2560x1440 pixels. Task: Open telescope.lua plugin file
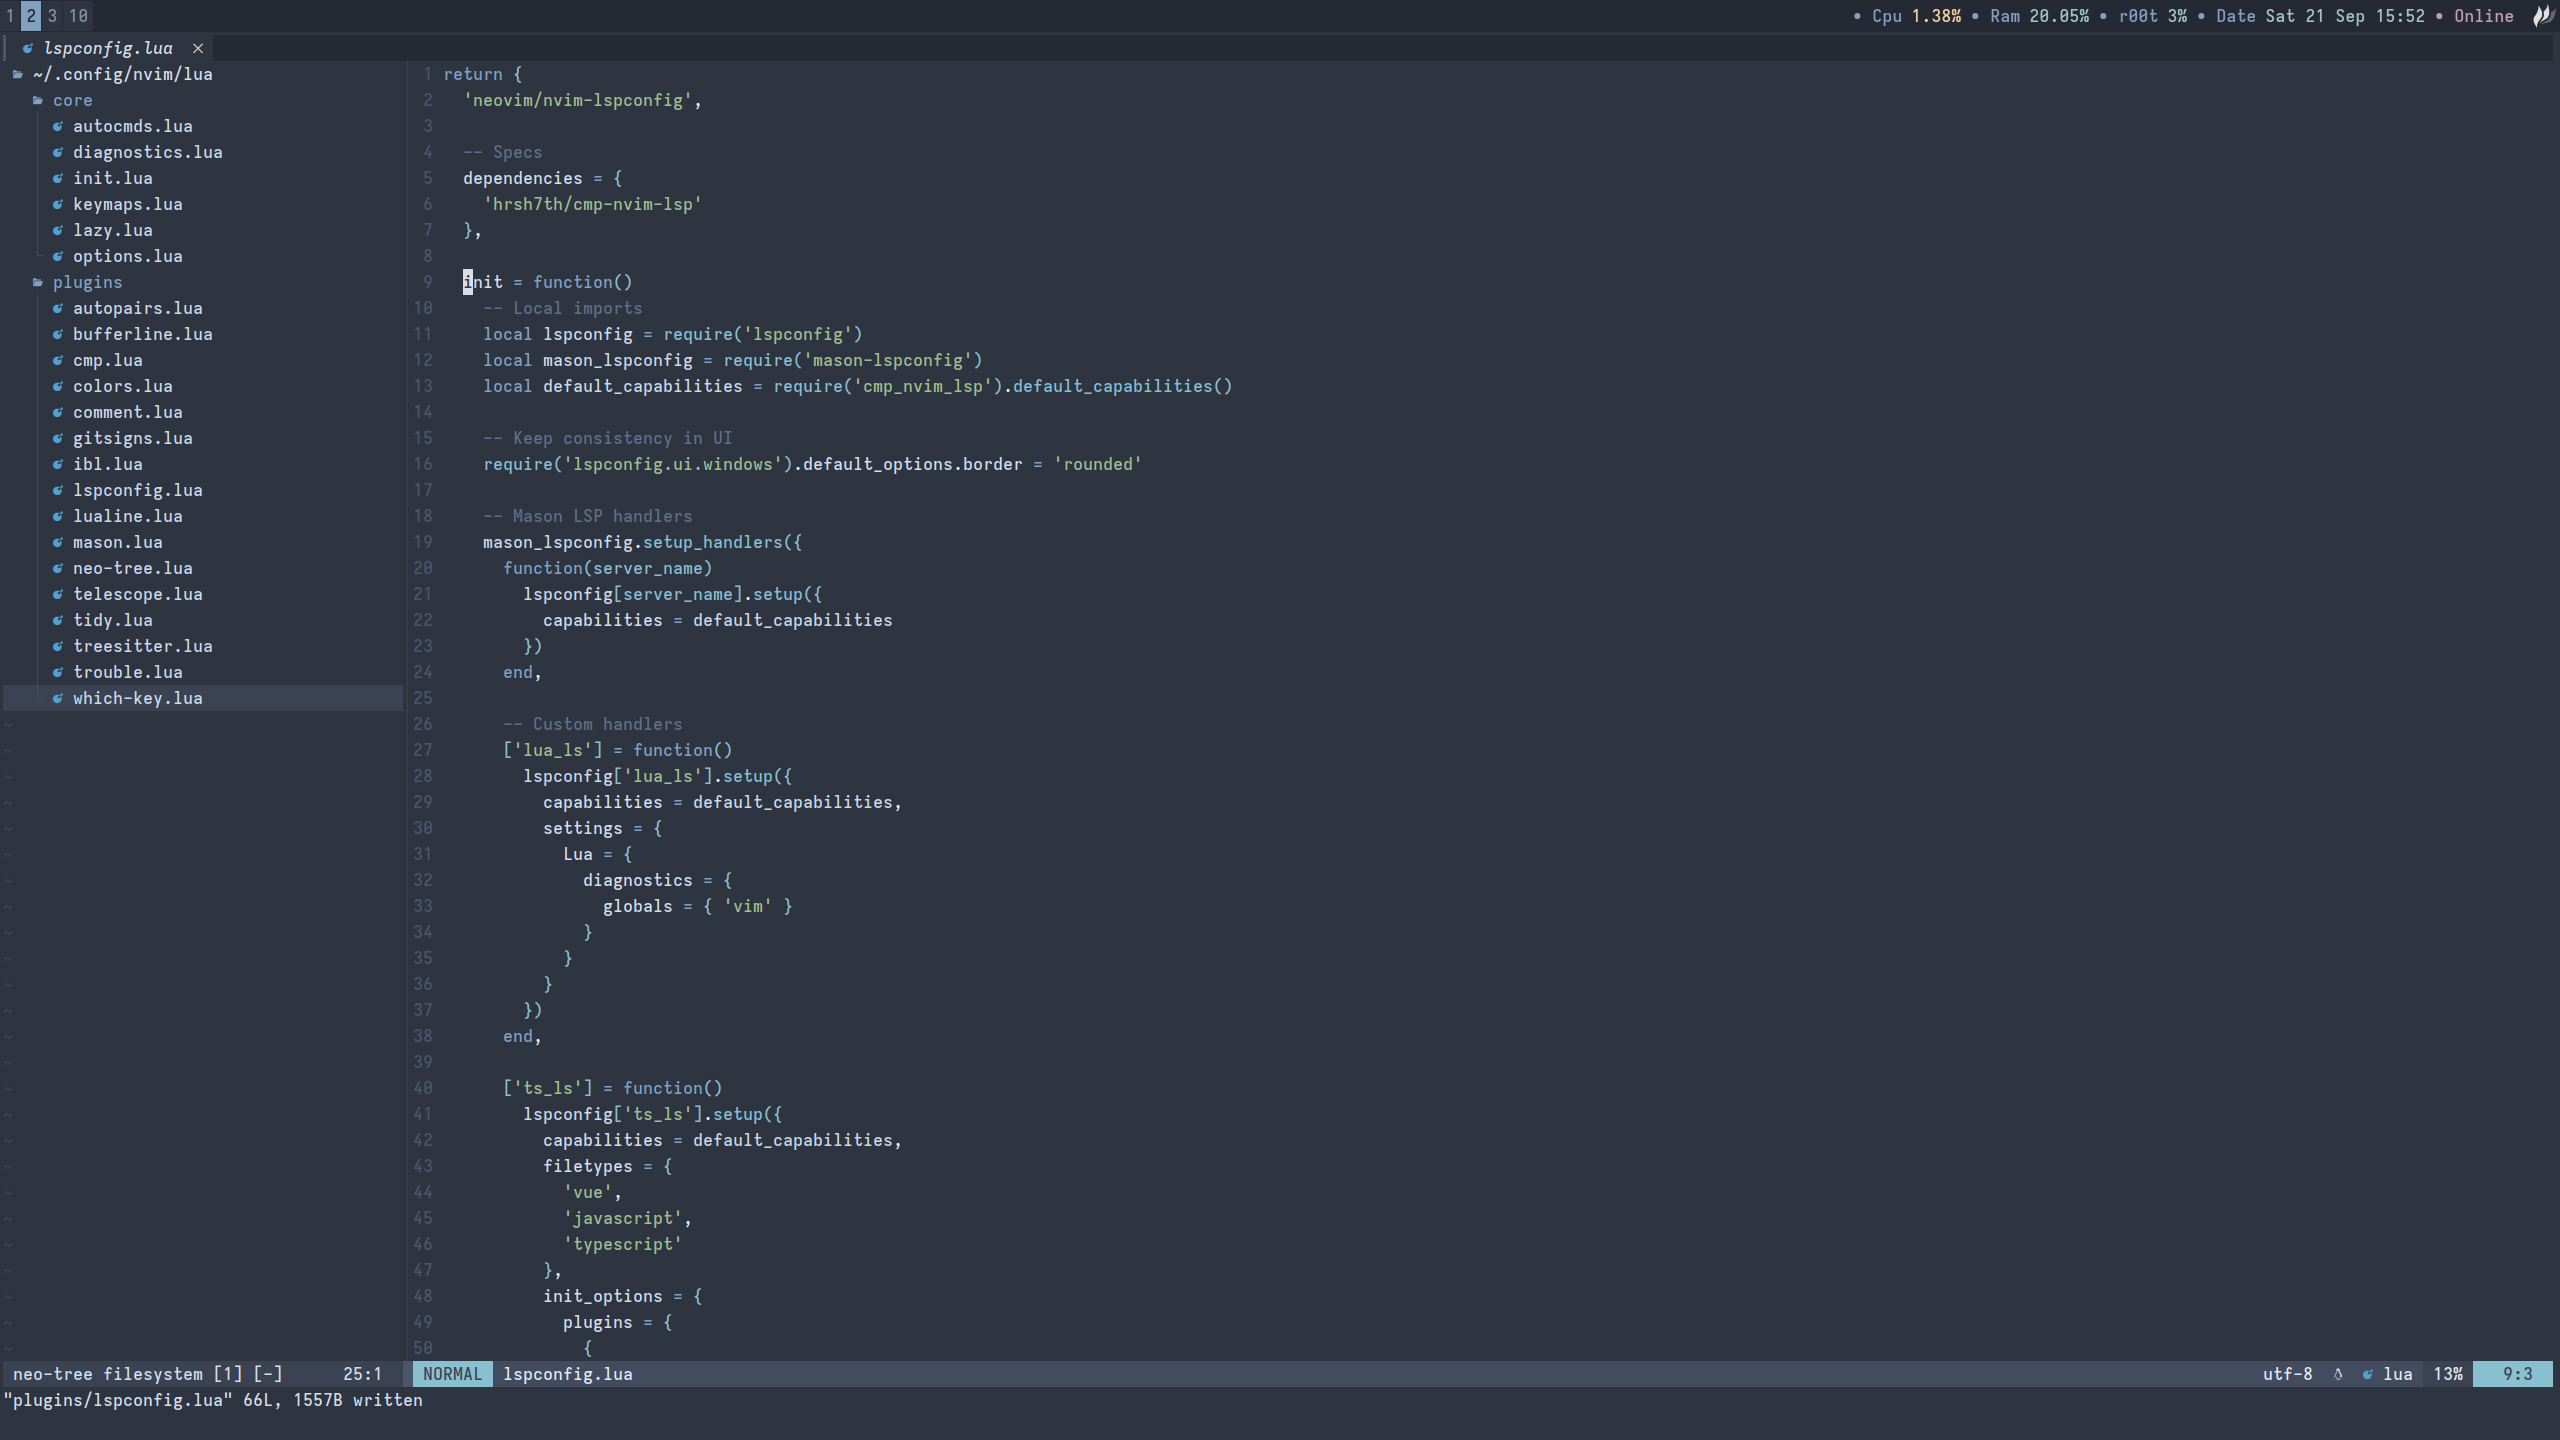137,594
